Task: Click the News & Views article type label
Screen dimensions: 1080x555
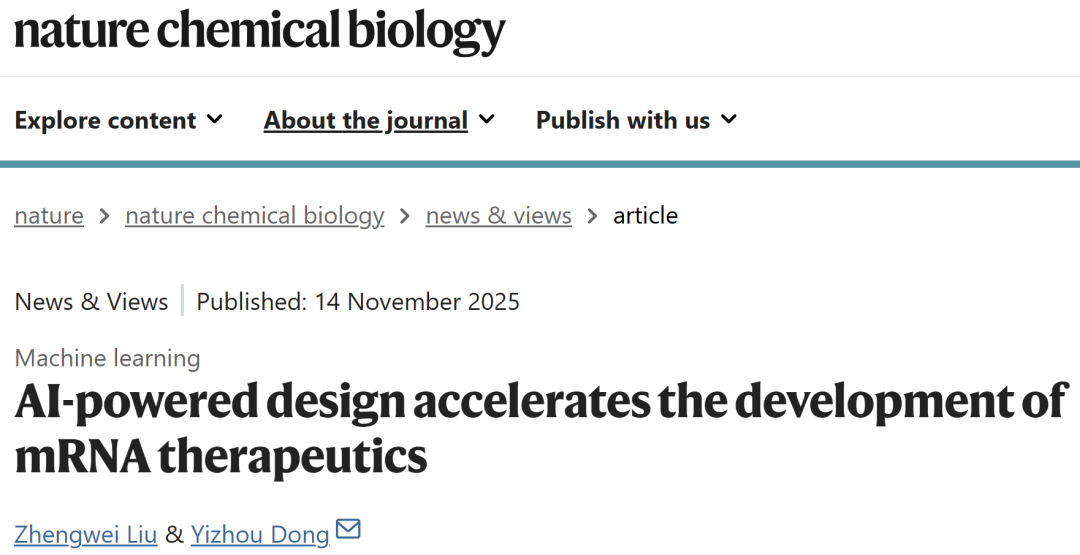Action: [x=91, y=302]
